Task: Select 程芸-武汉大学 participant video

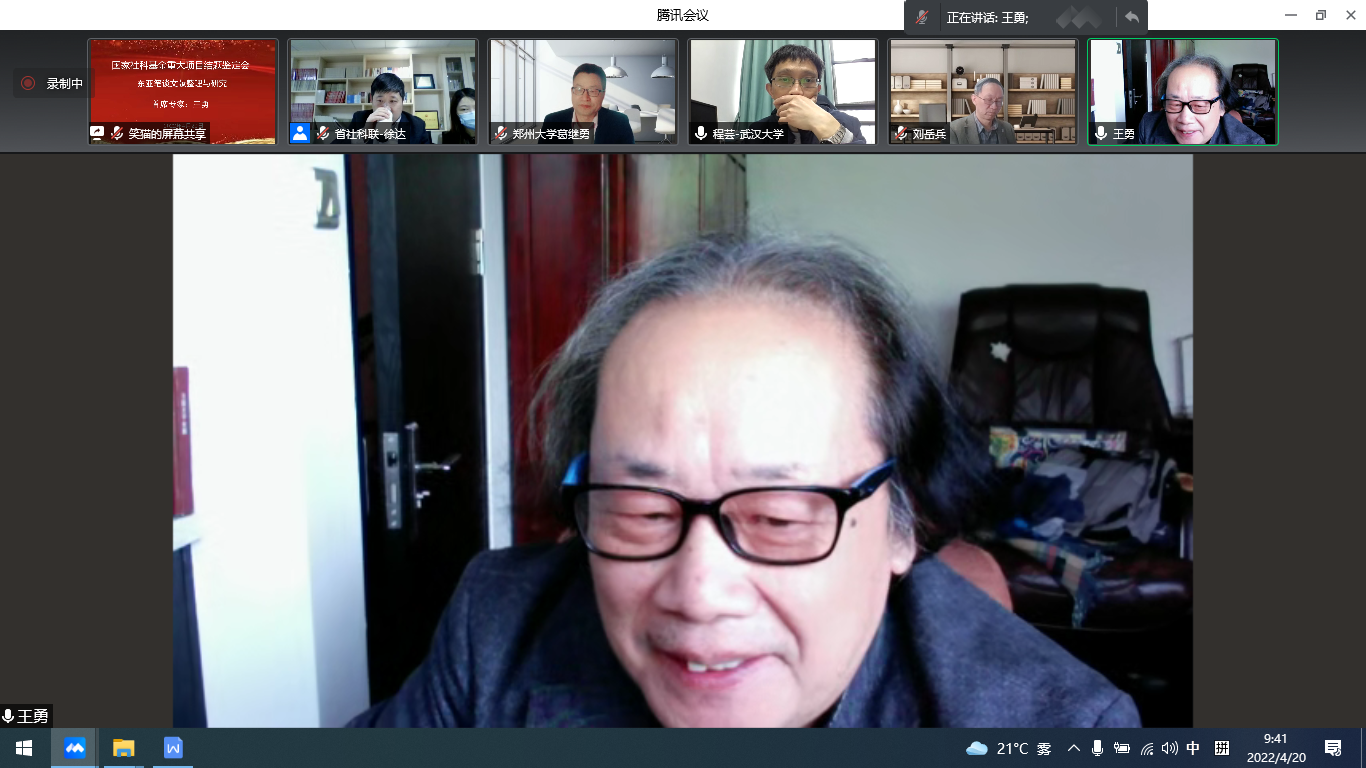Action: coord(783,91)
